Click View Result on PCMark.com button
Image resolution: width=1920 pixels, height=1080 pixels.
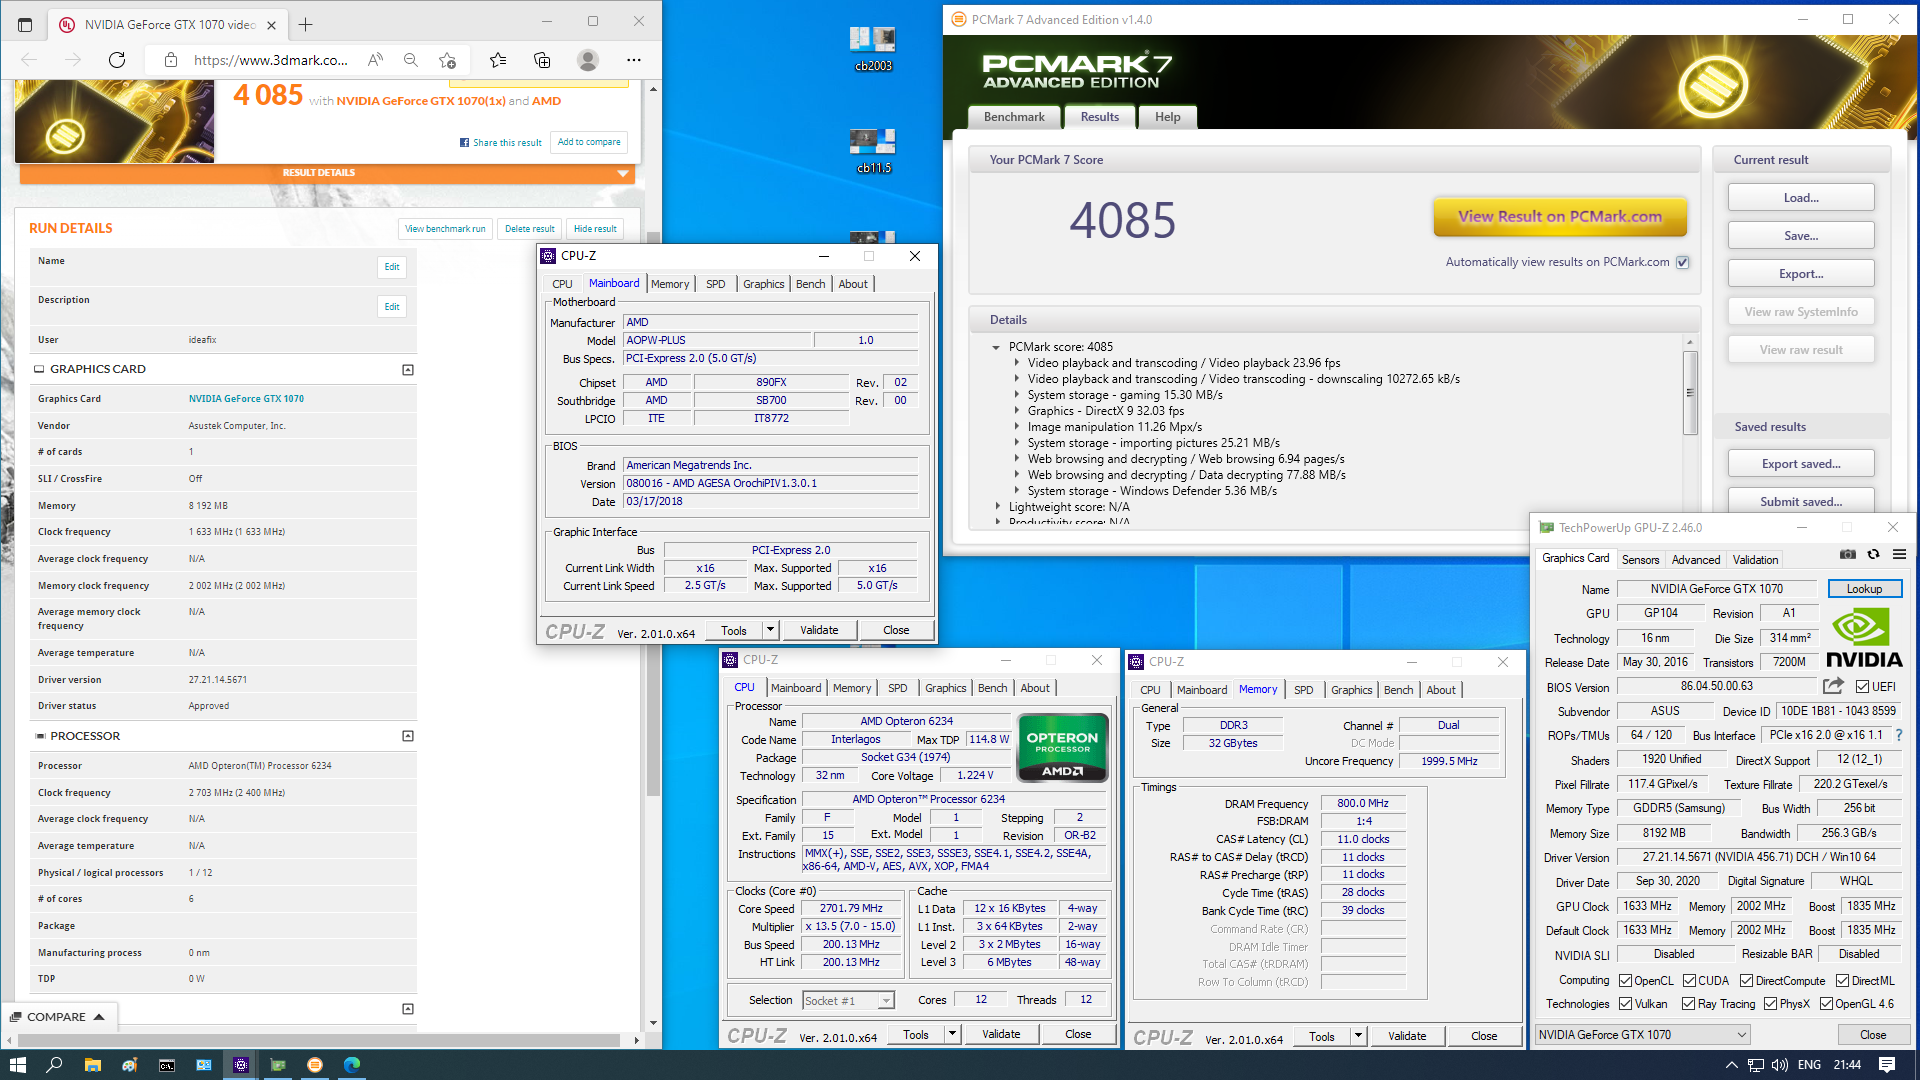pyautogui.click(x=1560, y=216)
